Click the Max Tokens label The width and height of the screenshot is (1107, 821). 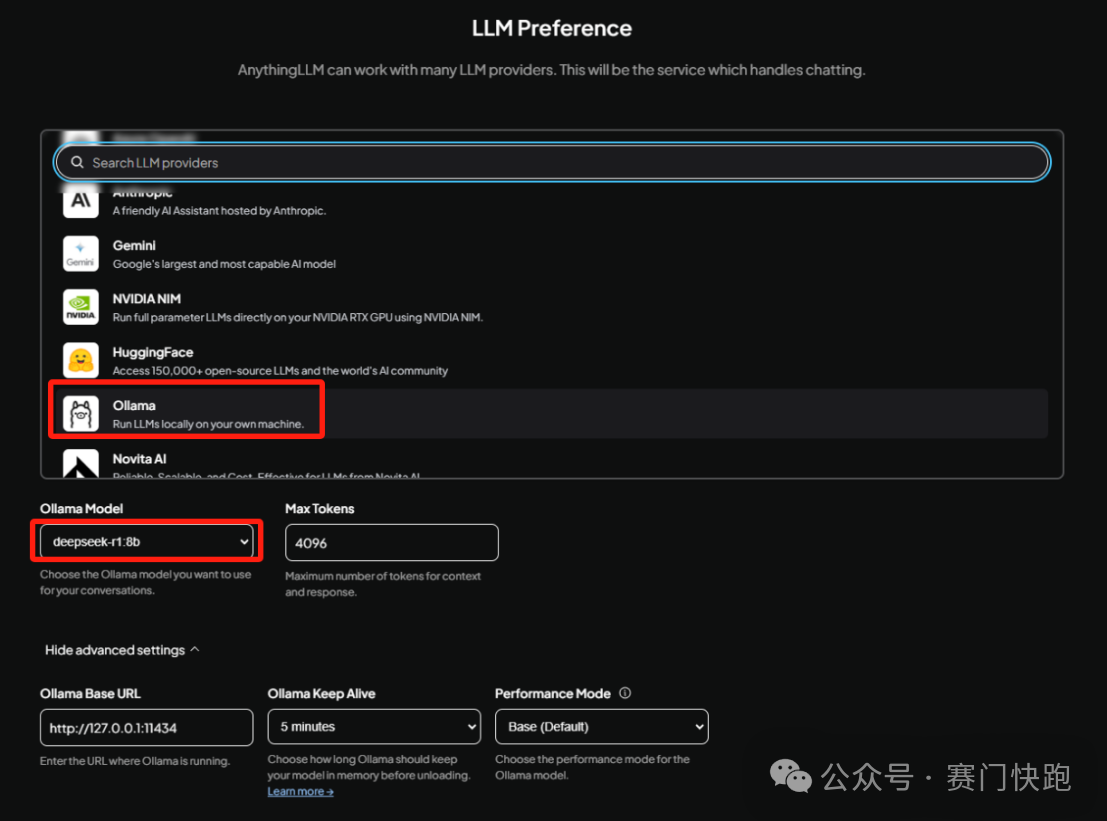pos(320,508)
